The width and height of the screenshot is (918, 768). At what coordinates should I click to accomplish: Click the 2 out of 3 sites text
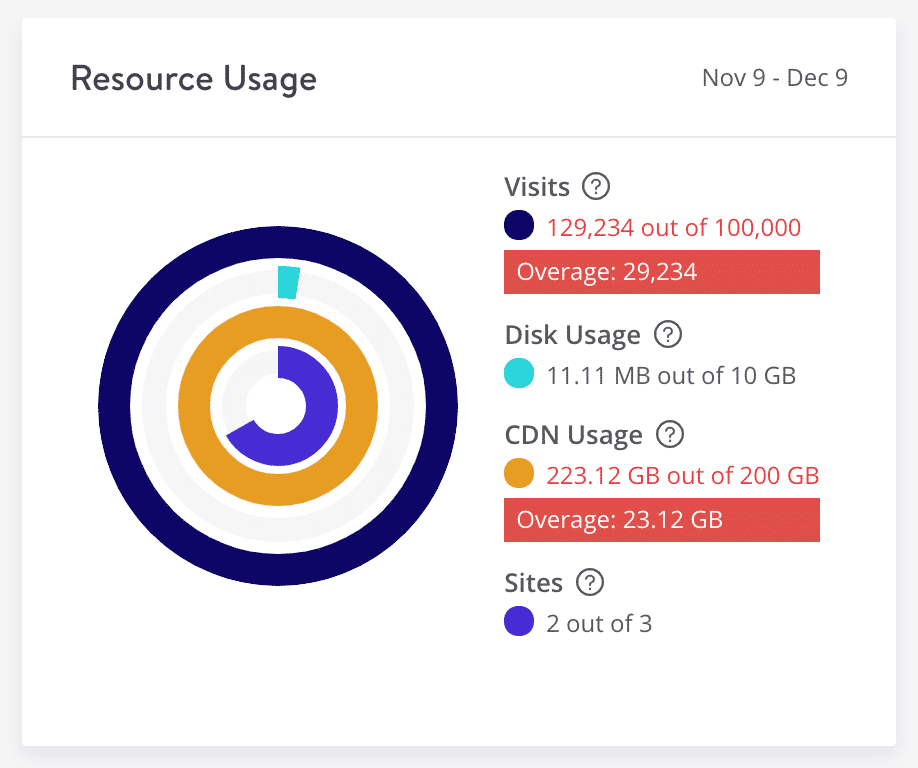(600, 622)
